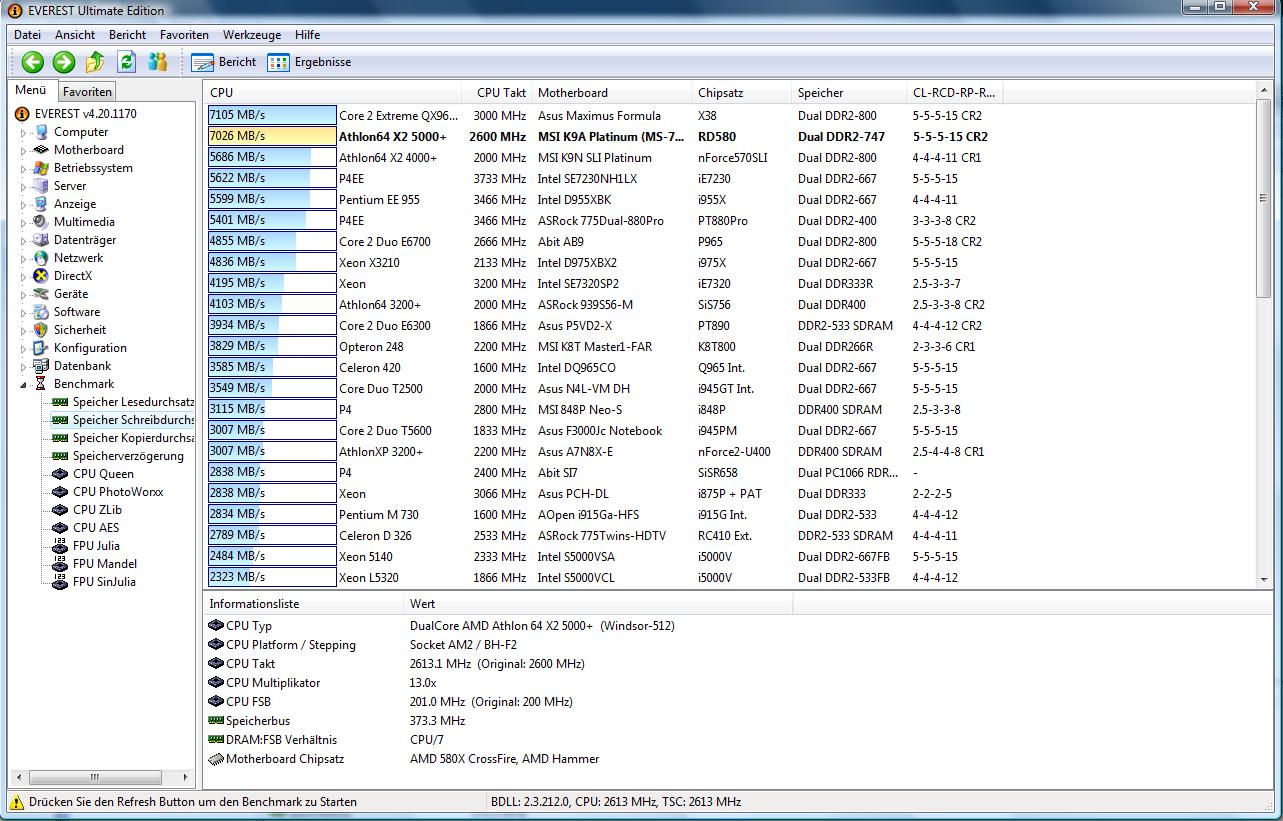Open the Datei menu
This screenshot has height=821, width=1283.
(x=28, y=35)
